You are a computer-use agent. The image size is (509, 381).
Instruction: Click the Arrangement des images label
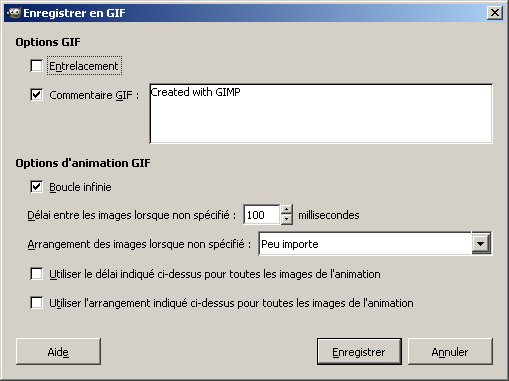click(x=139, y=244)
